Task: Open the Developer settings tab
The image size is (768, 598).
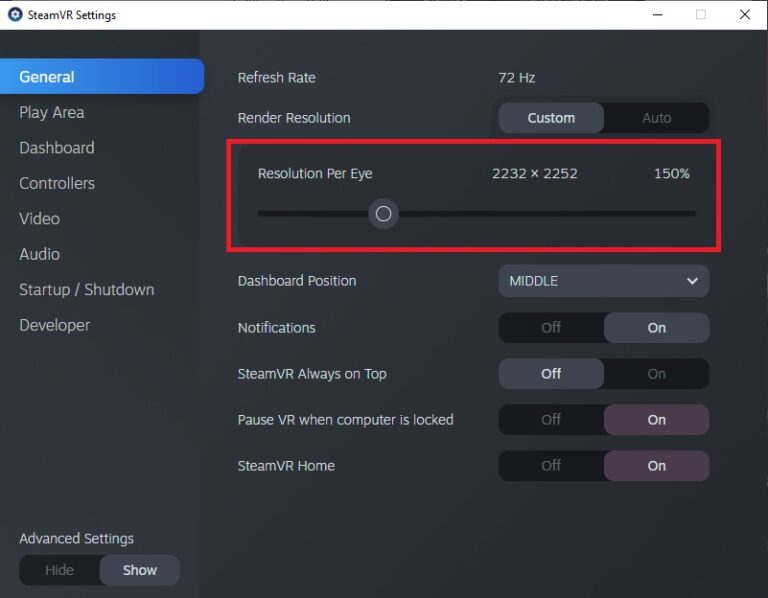Action: [x=55, y=325]
